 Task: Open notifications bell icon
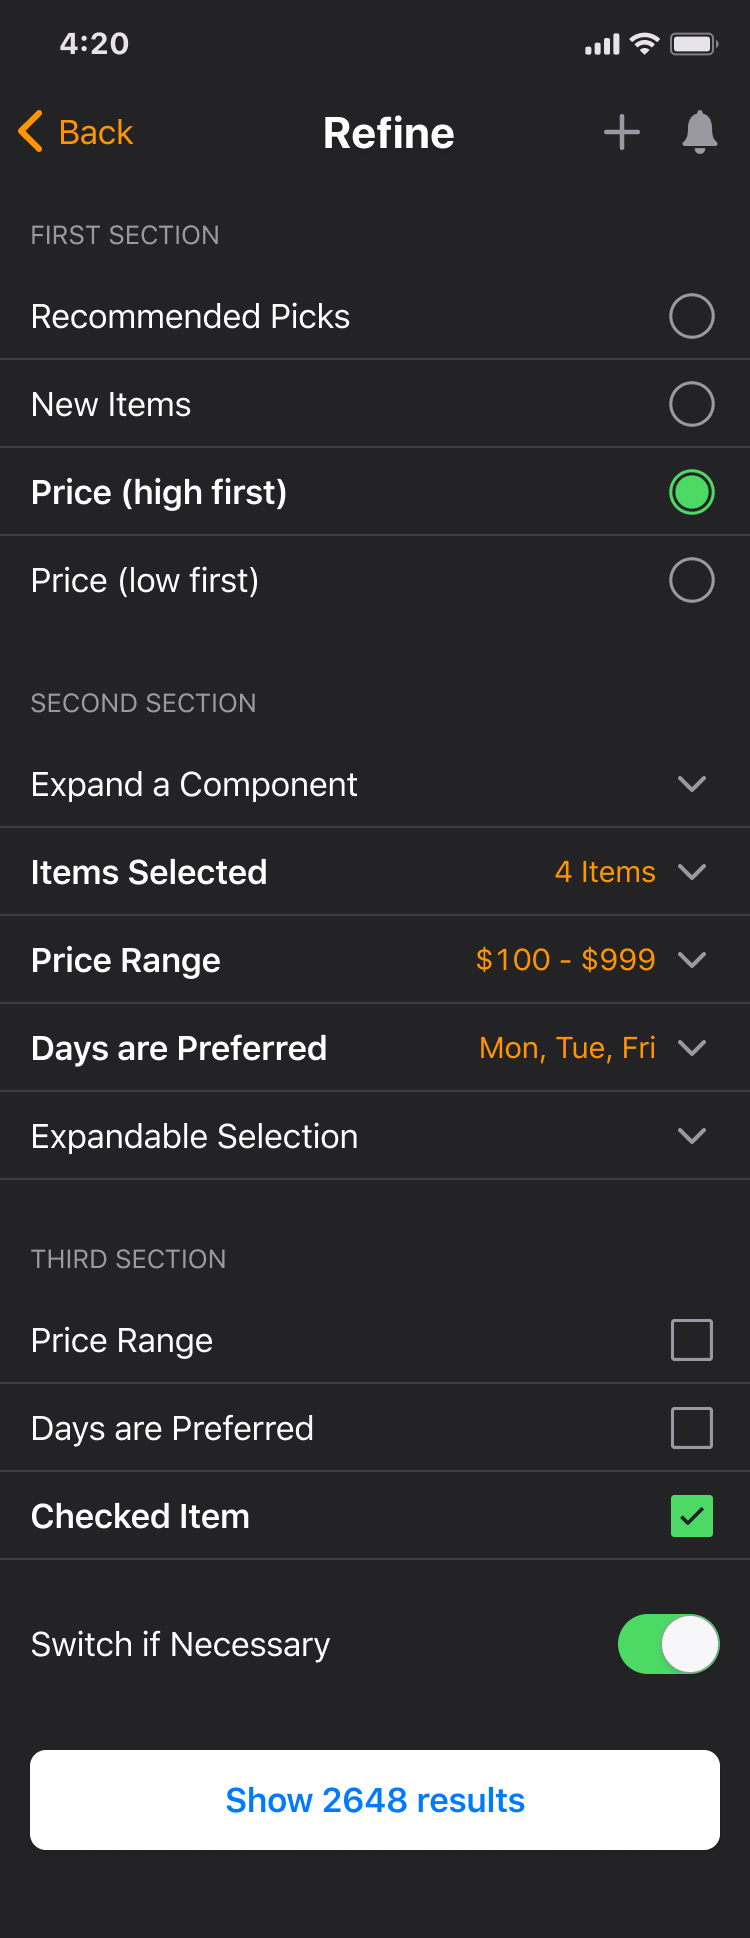[x=700, y=132]
